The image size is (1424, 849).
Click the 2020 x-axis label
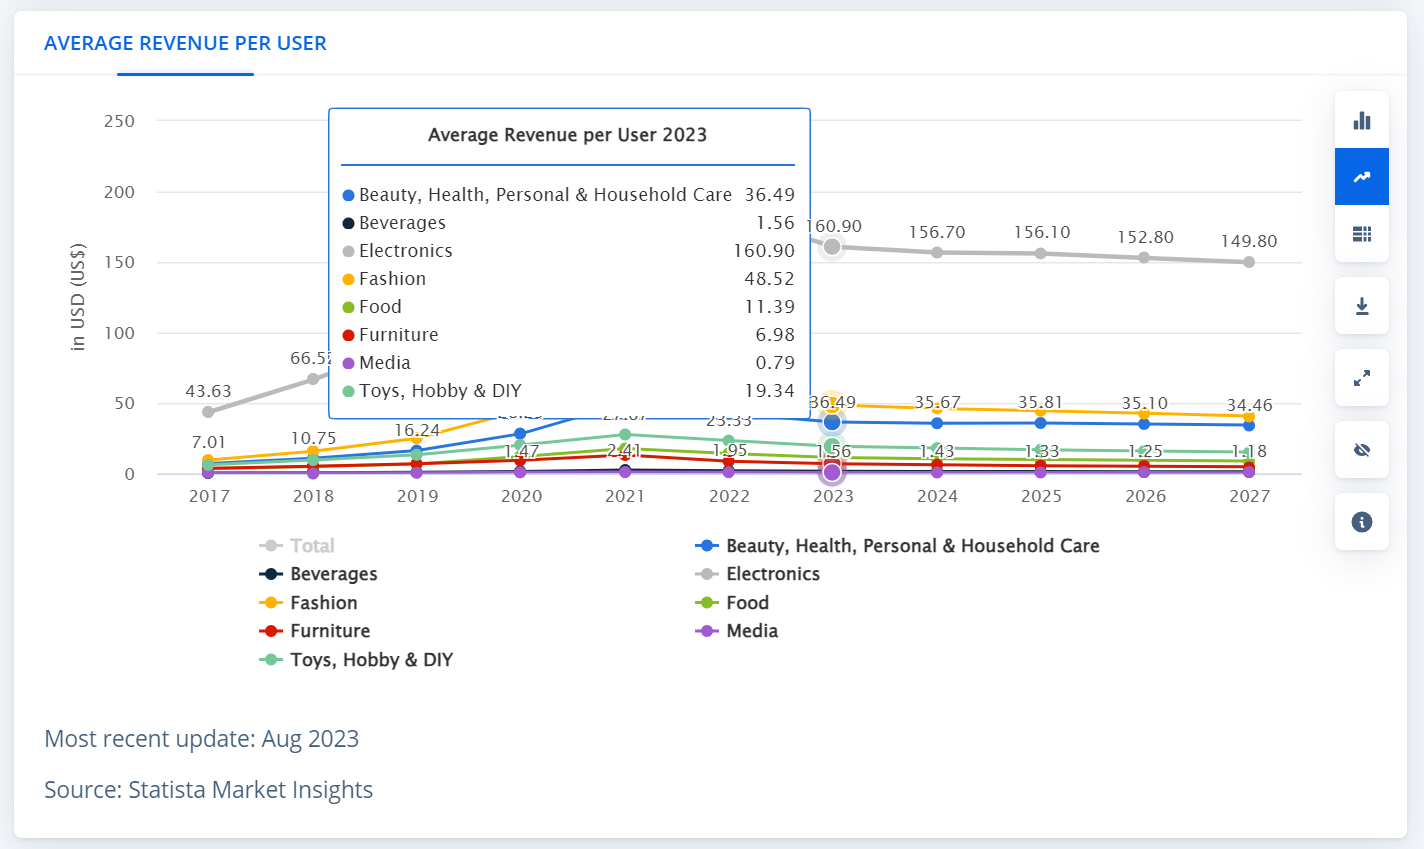click(521, 496)
